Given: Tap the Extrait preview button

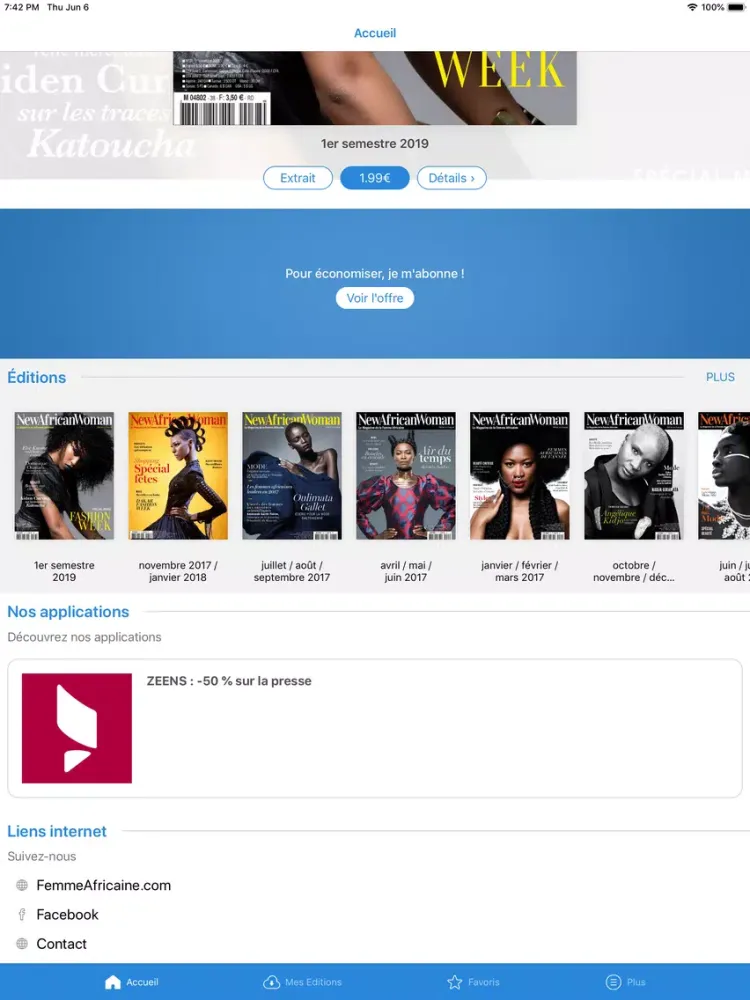Looking at the screenshot, I should [298, 178].
